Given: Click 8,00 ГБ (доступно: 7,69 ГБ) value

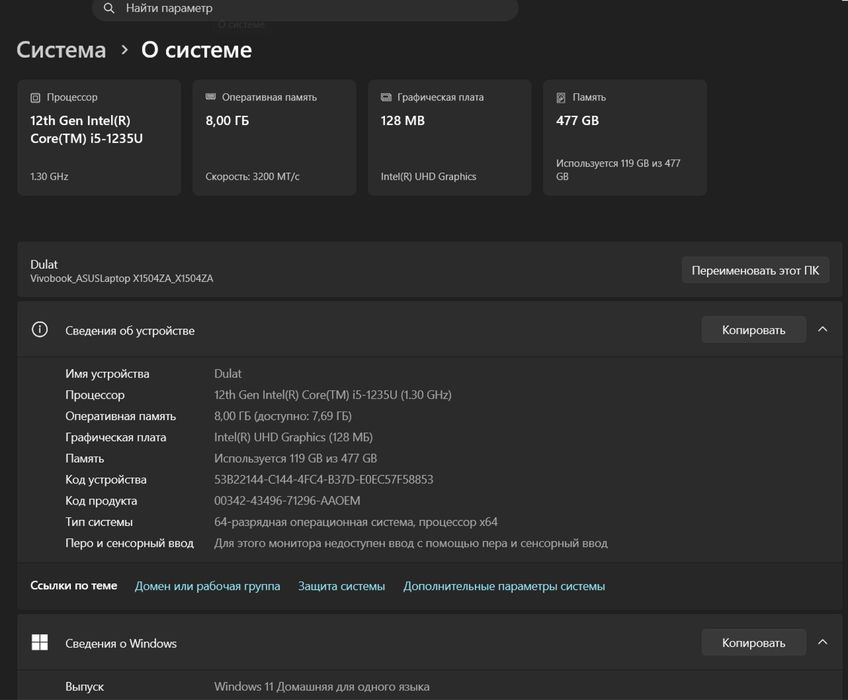Looking at the screenshot, I should click(283, 416).
